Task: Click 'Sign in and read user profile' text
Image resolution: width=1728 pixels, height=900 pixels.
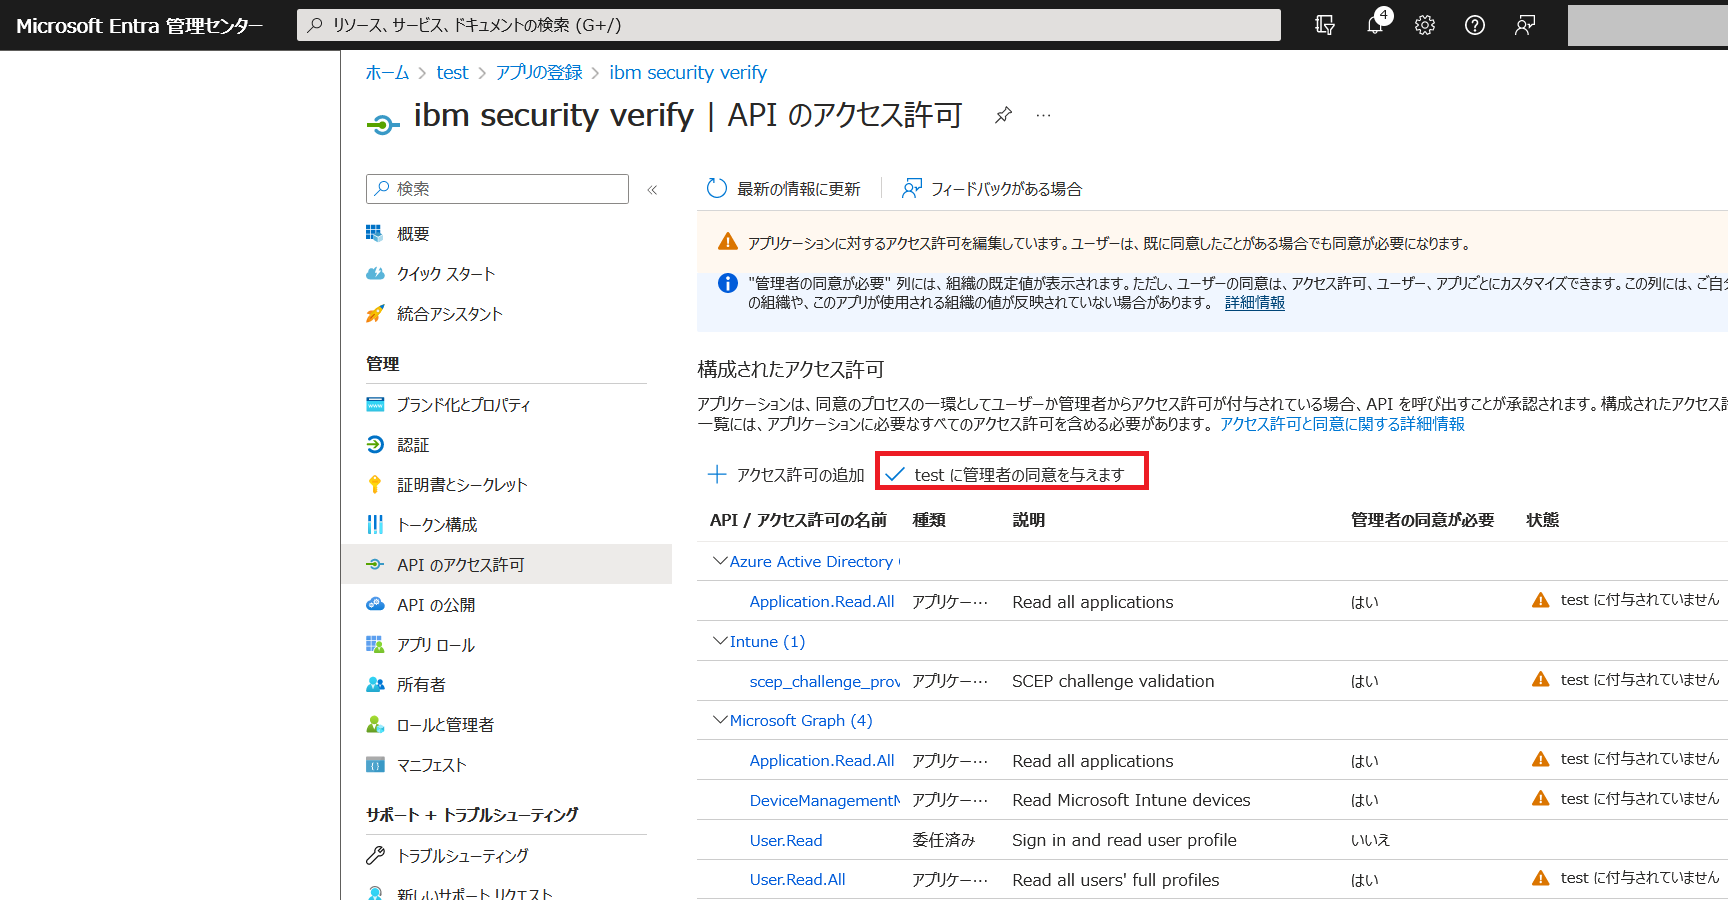Action: click(x=1124, y=840)
